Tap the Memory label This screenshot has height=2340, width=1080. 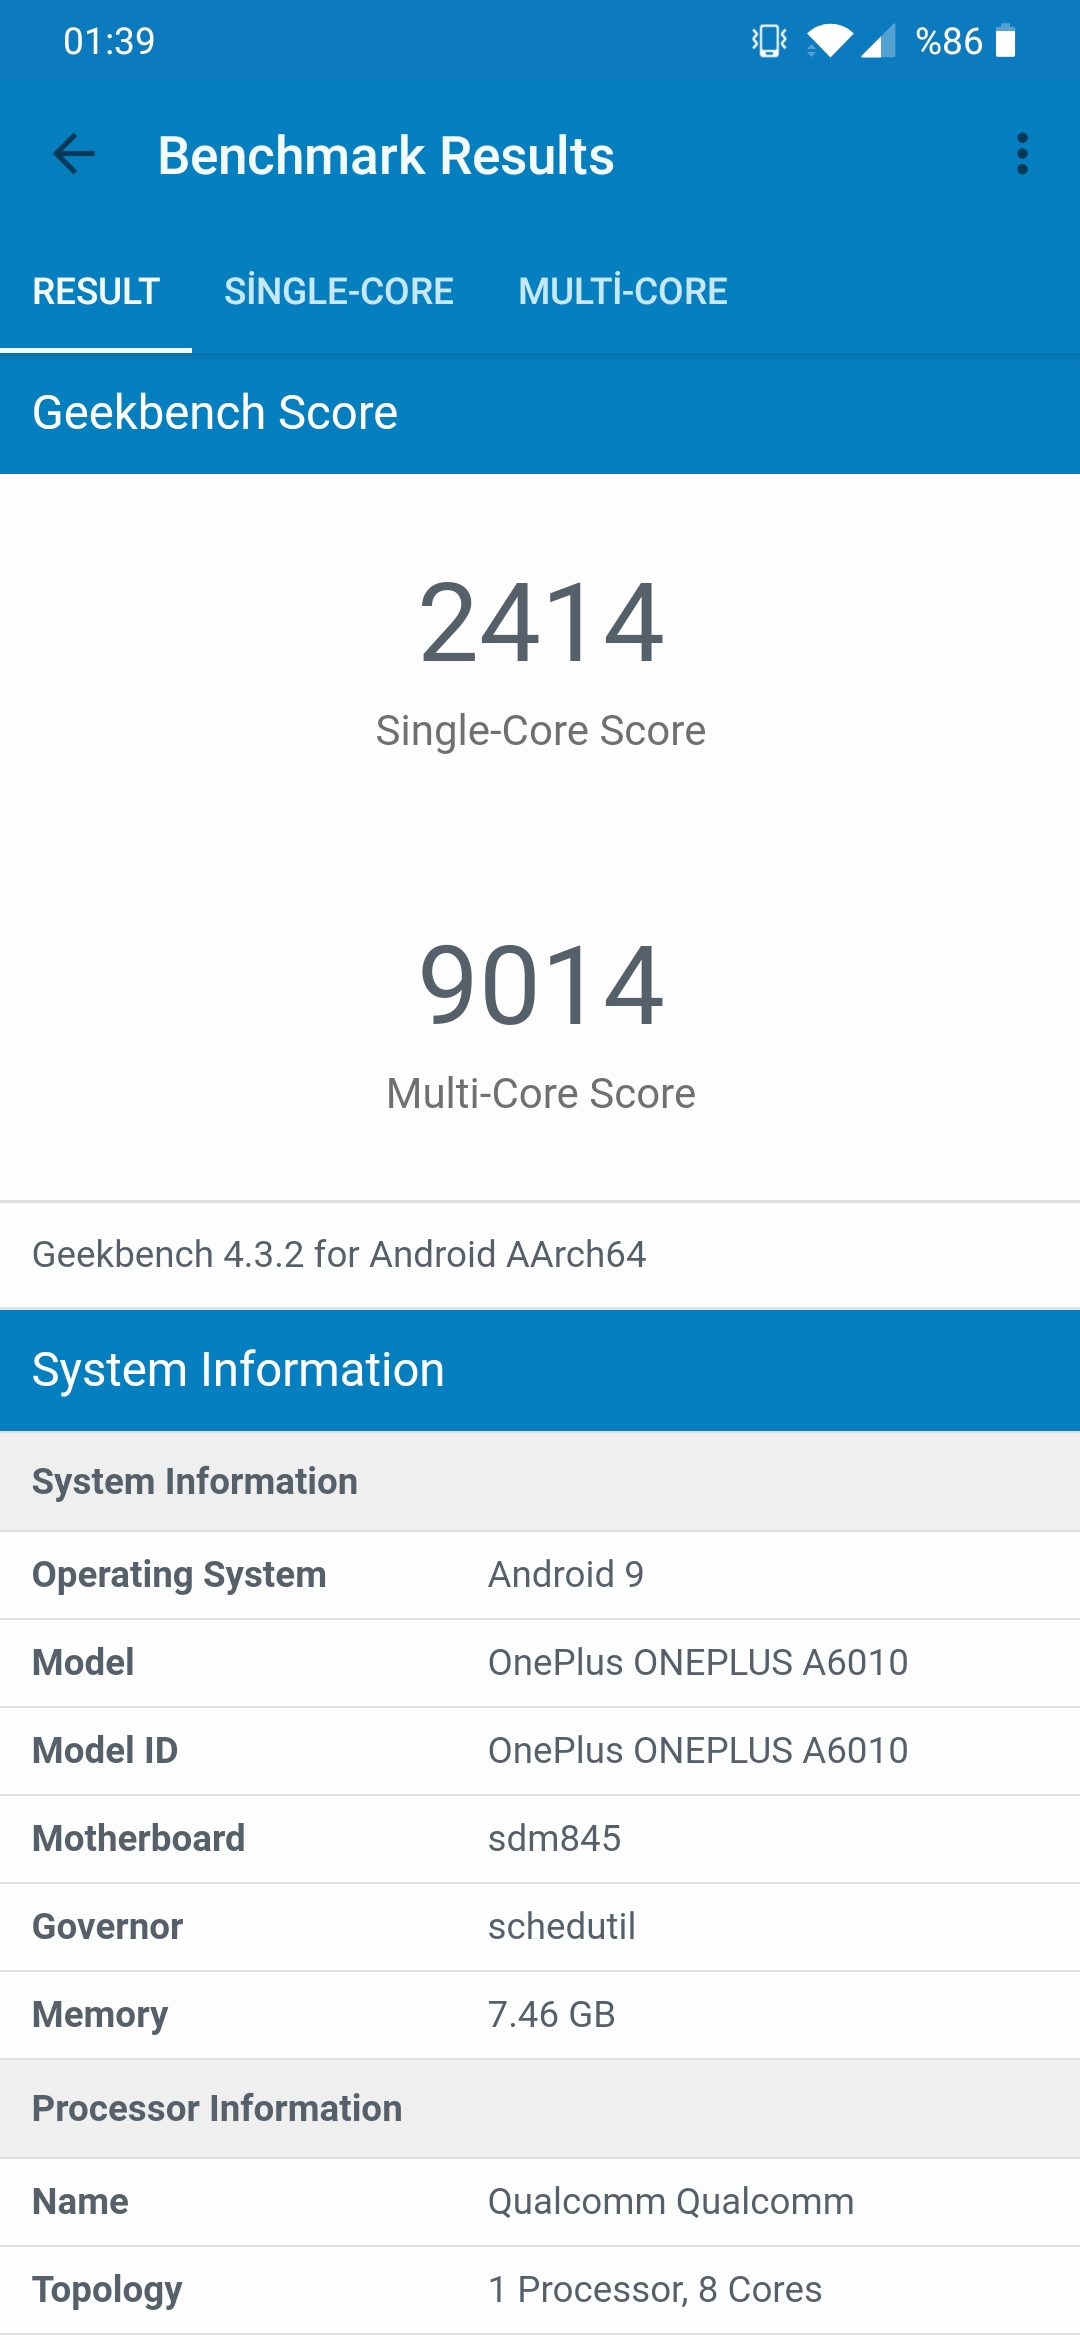[x=100, y=2015]
